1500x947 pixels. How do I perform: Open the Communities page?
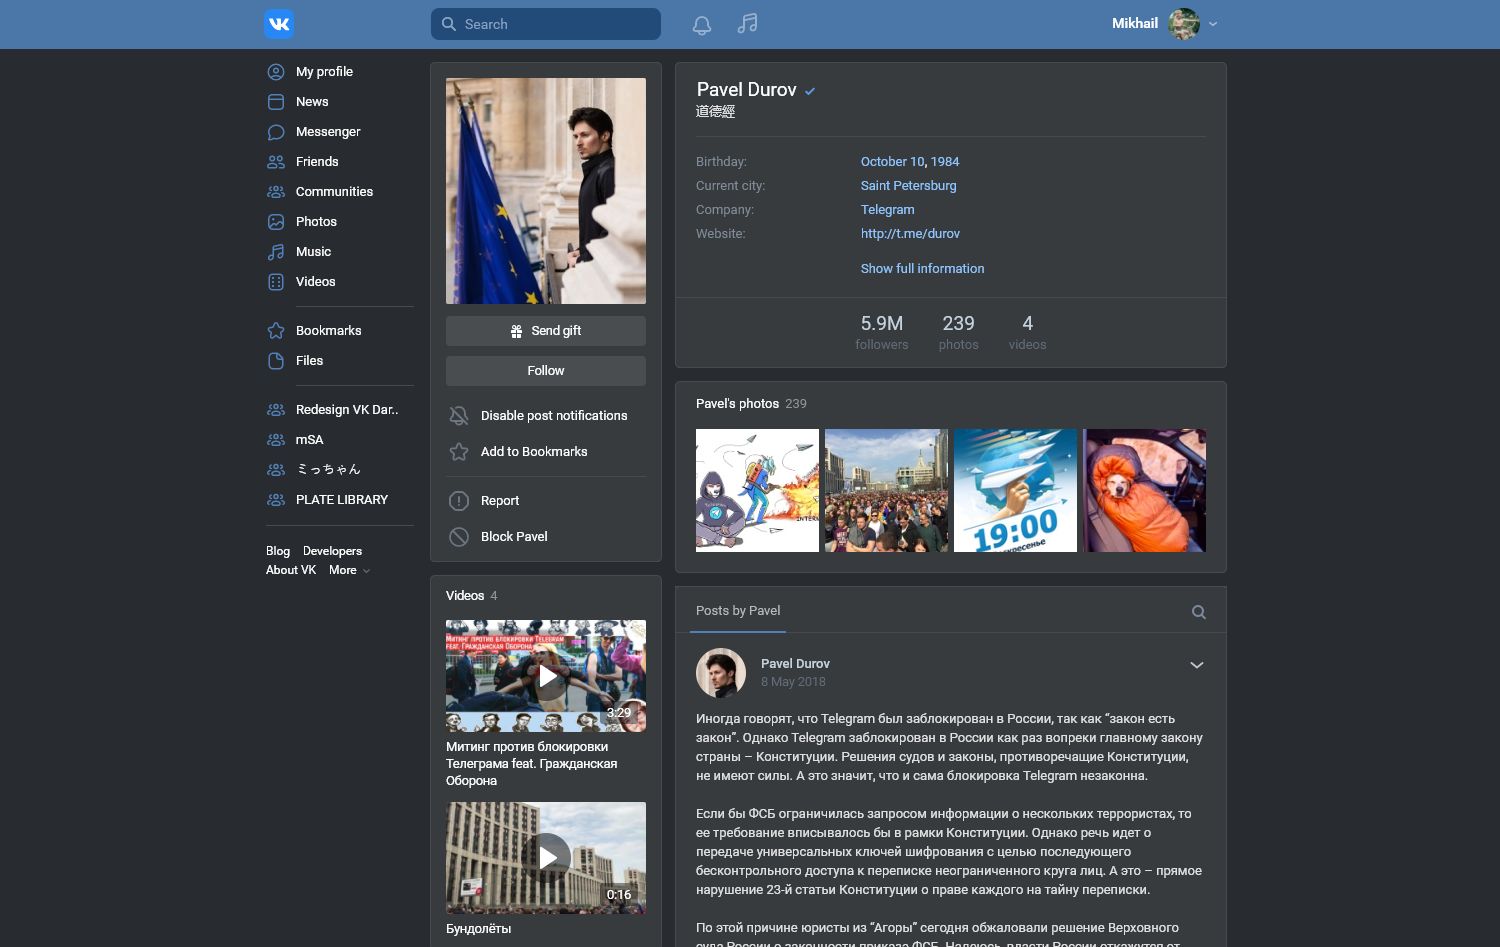pos(334,192)
